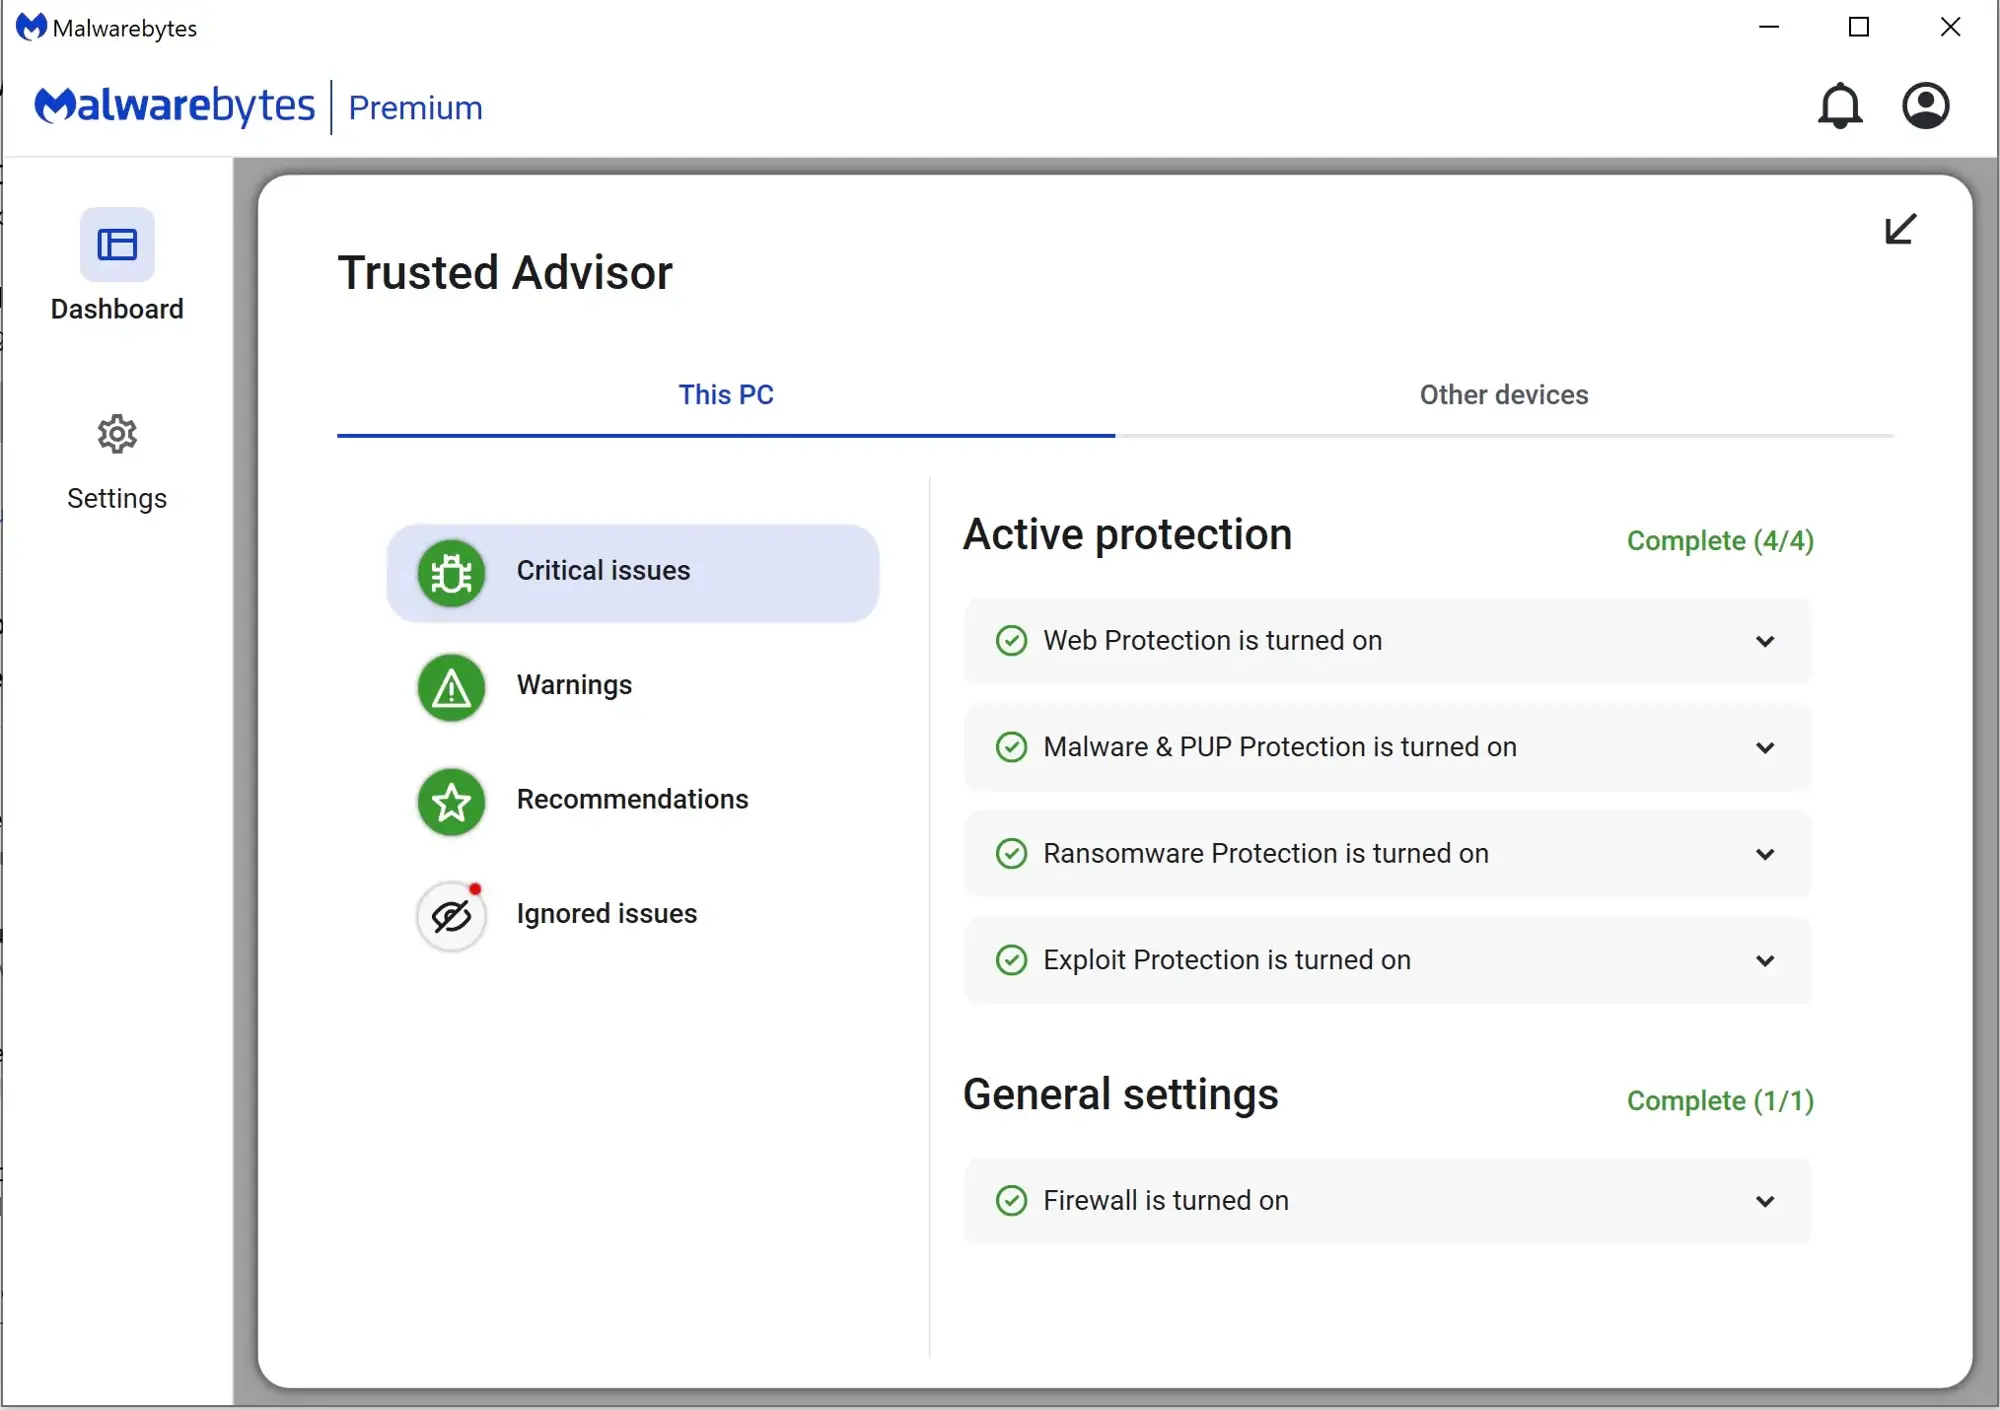Screen dimensions: 2000x1410
Task: Expand the Exploit Protection dropdown
Action: [1765, 958]
